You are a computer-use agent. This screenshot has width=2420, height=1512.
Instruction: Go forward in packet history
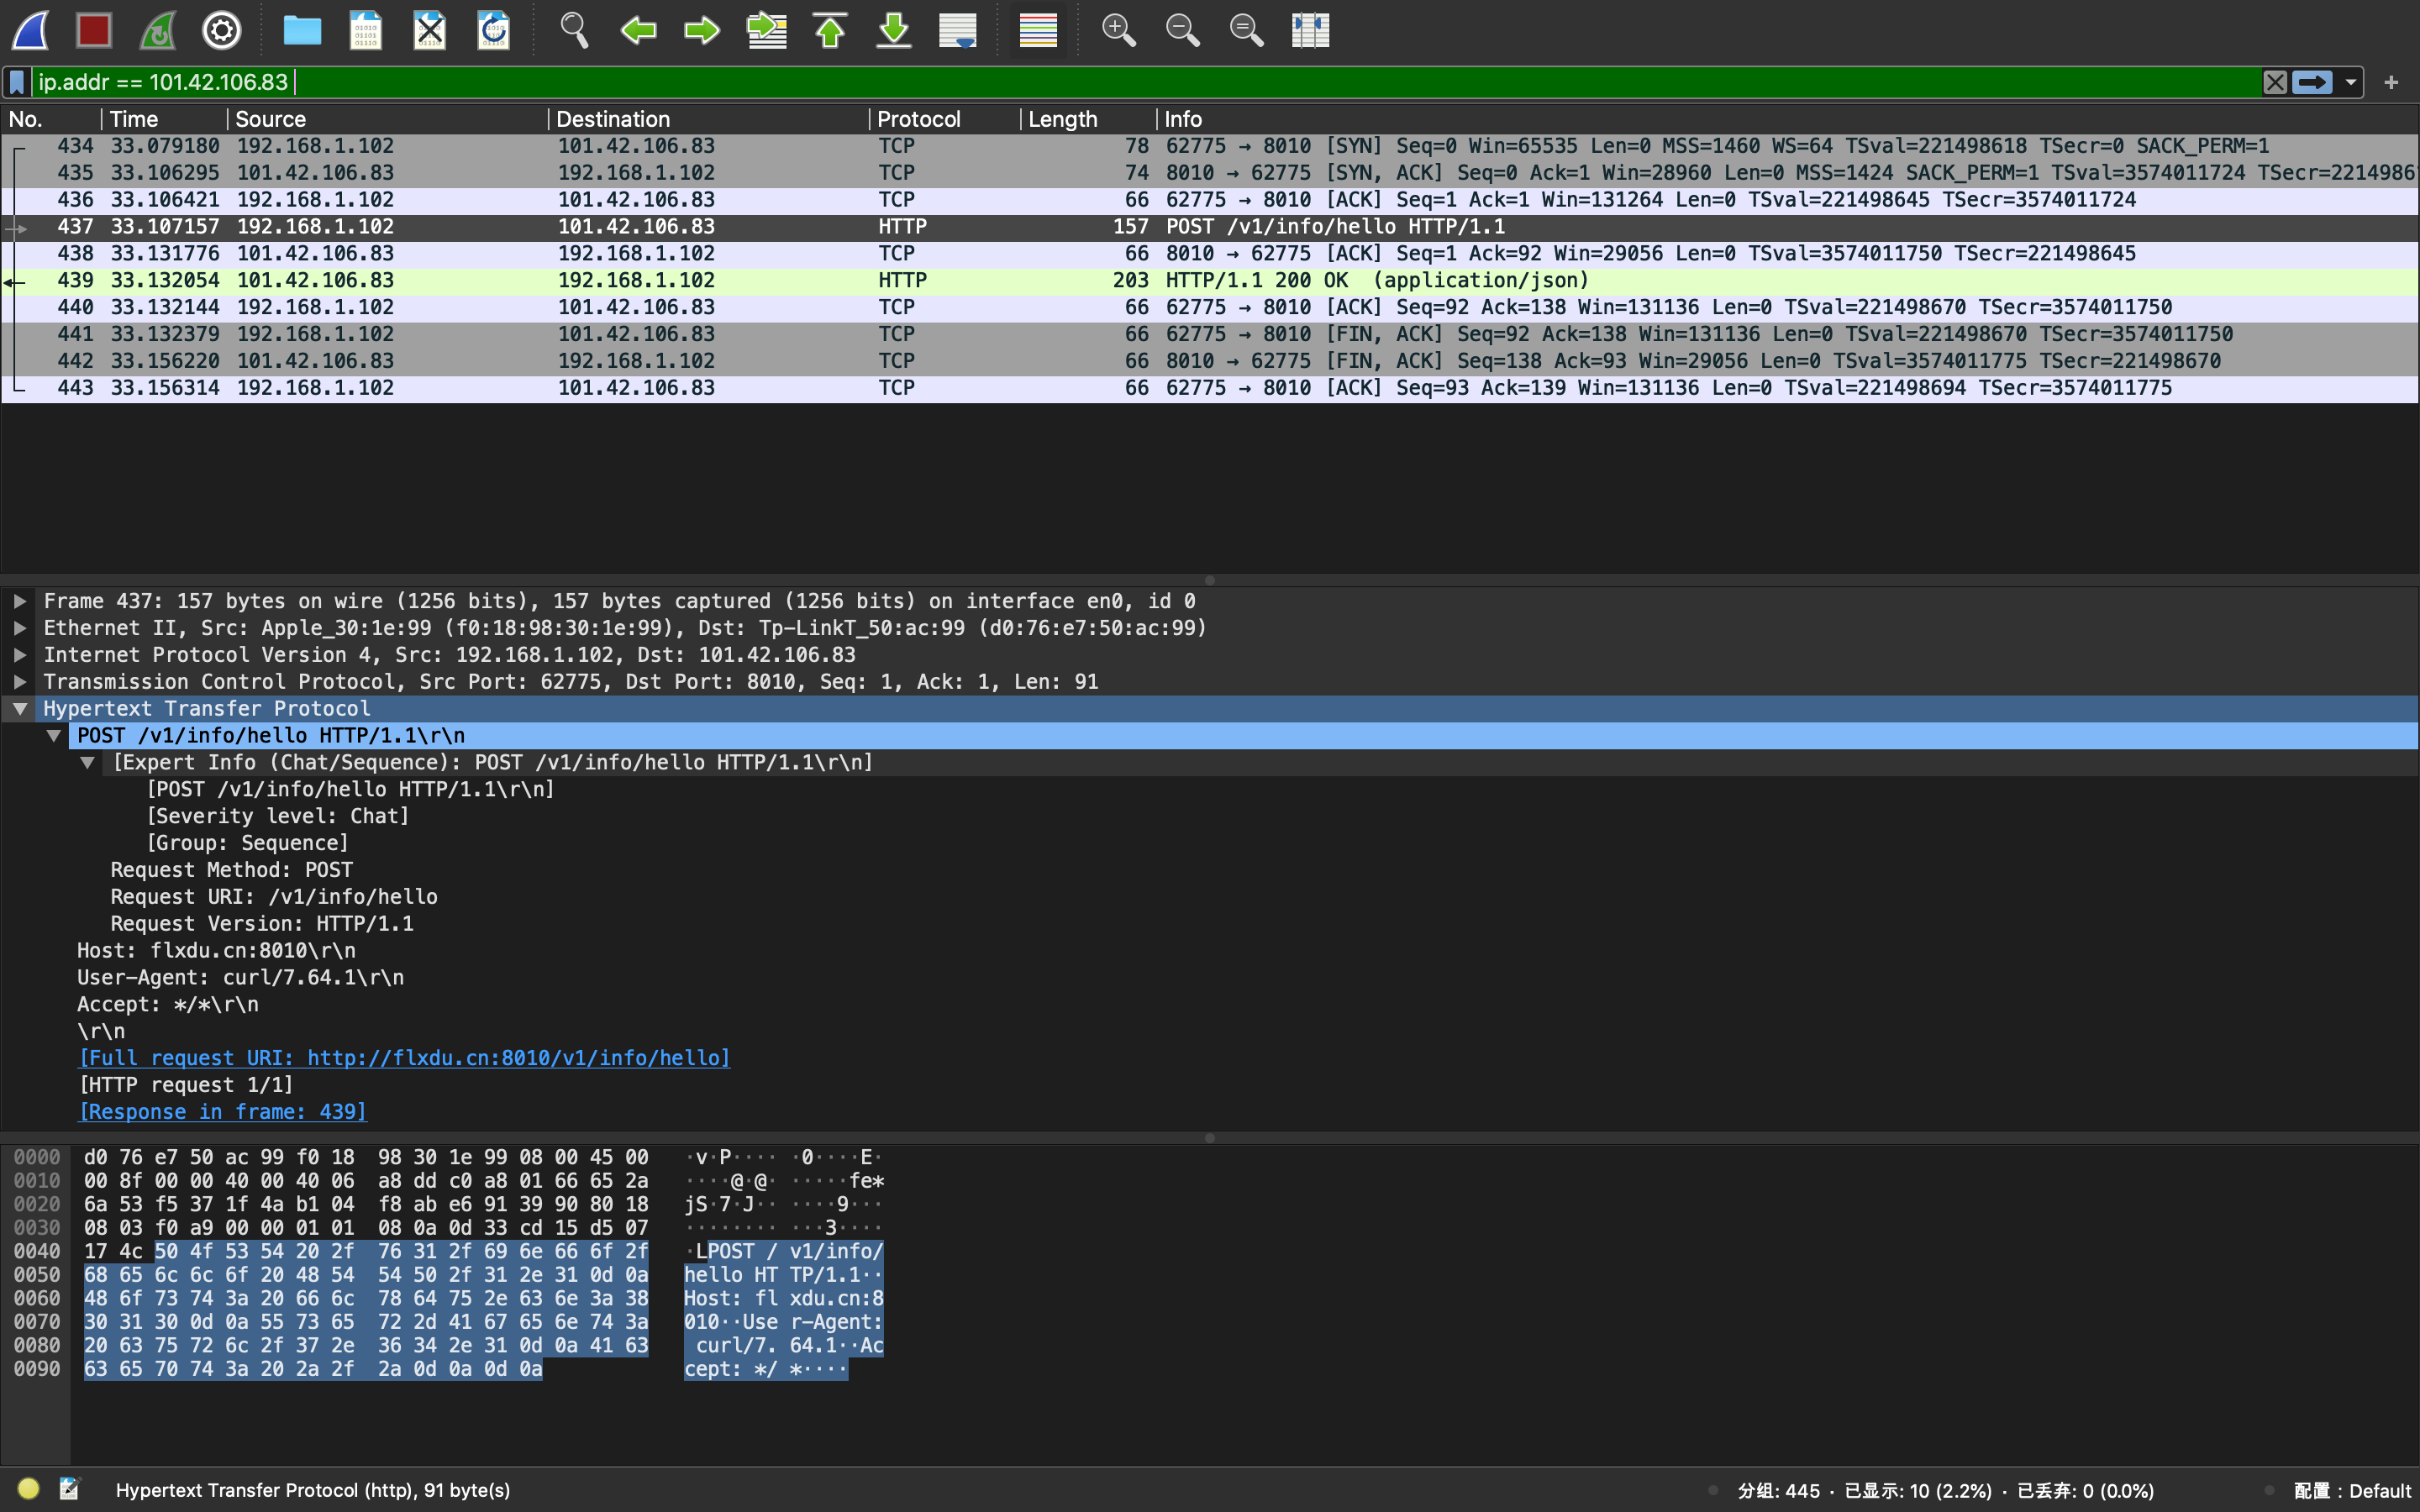702,30
